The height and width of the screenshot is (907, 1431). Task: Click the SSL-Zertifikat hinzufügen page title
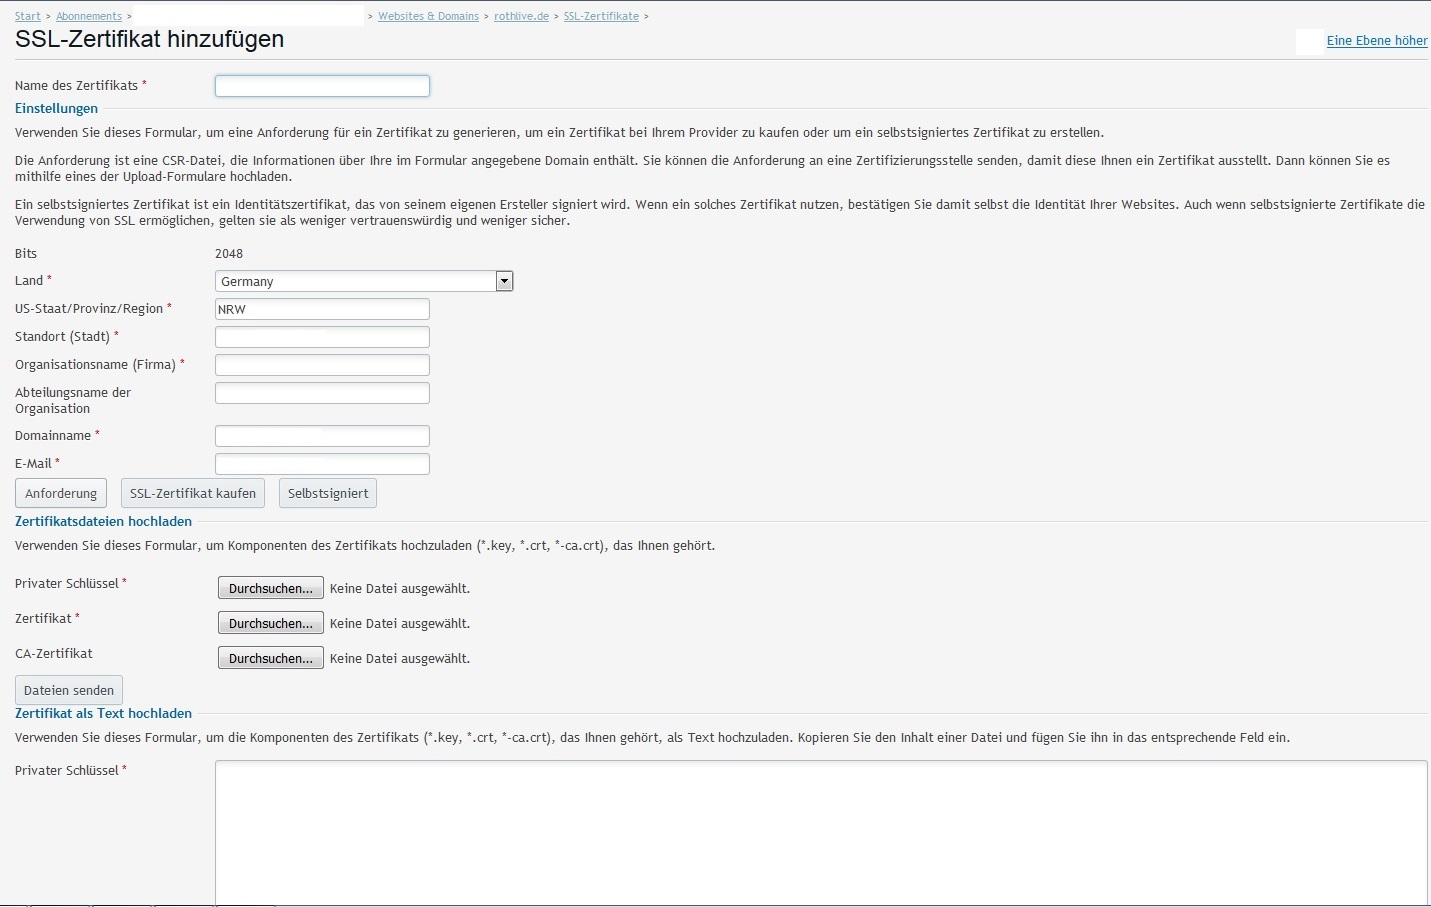coord(150,39)
